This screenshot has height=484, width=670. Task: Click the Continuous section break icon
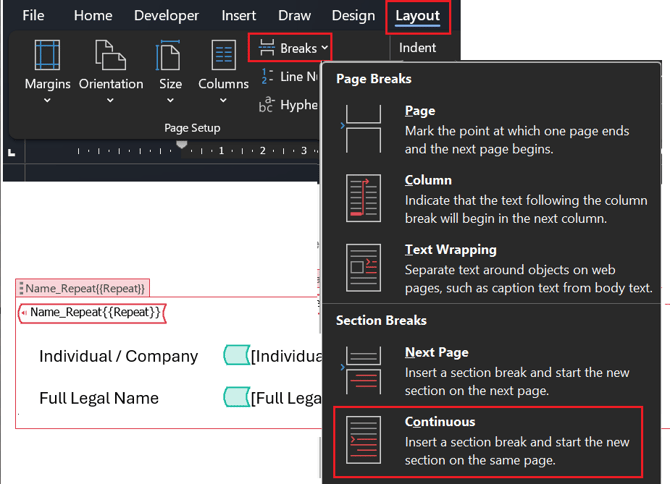[363, 439]
